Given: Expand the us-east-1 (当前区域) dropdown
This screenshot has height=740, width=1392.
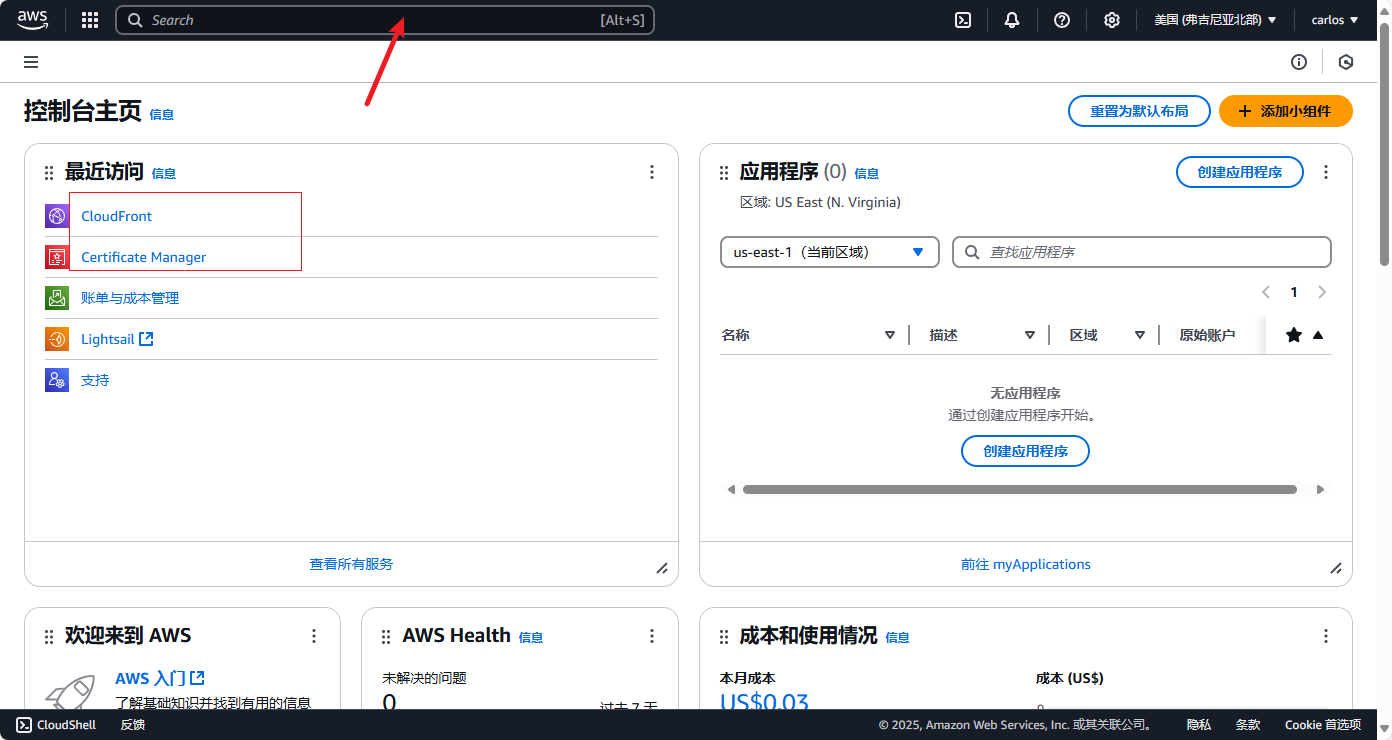Looking at the screenshot, I should click(x=829, y=252).
